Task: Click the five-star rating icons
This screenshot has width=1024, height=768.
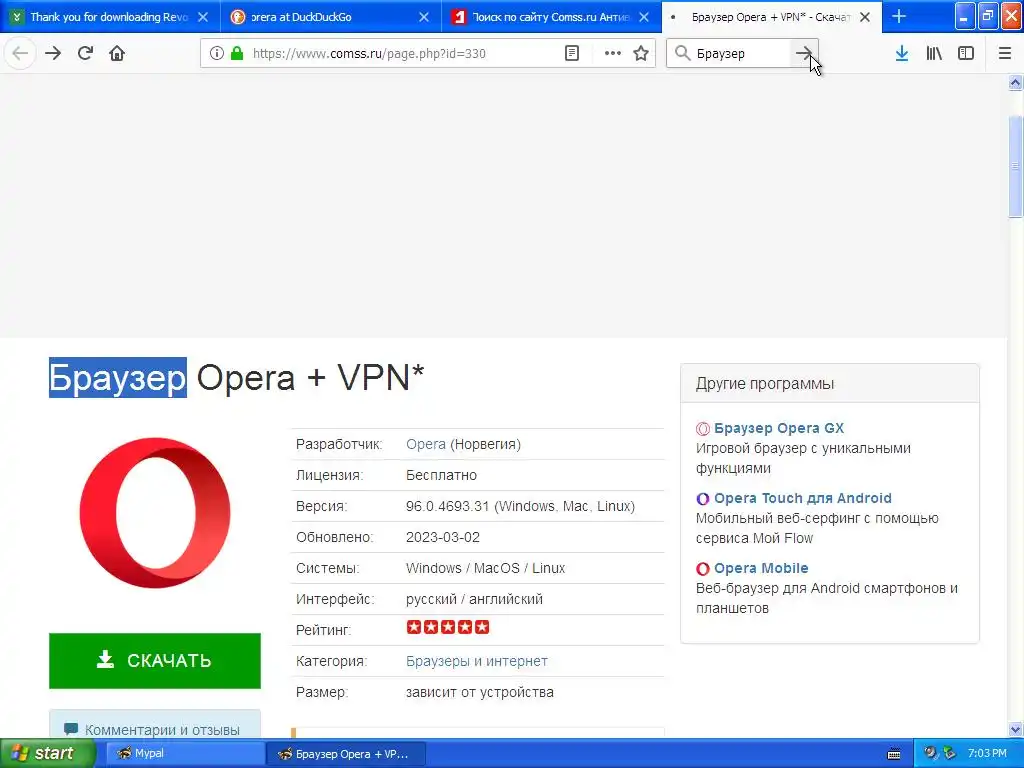Action: 447,628
